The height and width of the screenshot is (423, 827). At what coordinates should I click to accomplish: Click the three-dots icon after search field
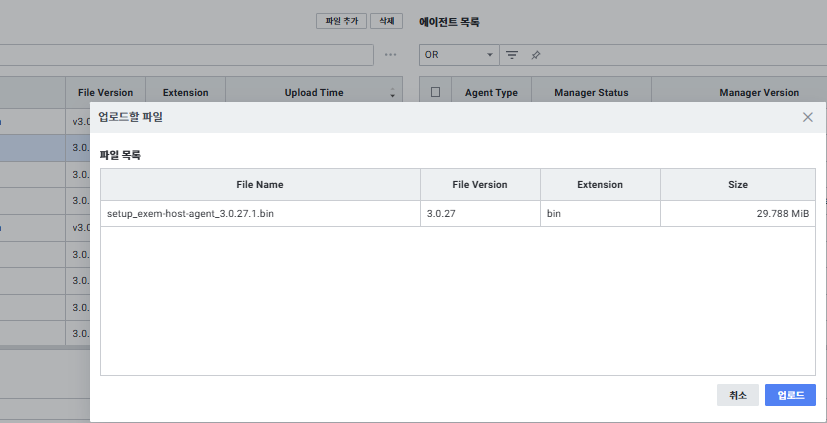tap(391, 54)
